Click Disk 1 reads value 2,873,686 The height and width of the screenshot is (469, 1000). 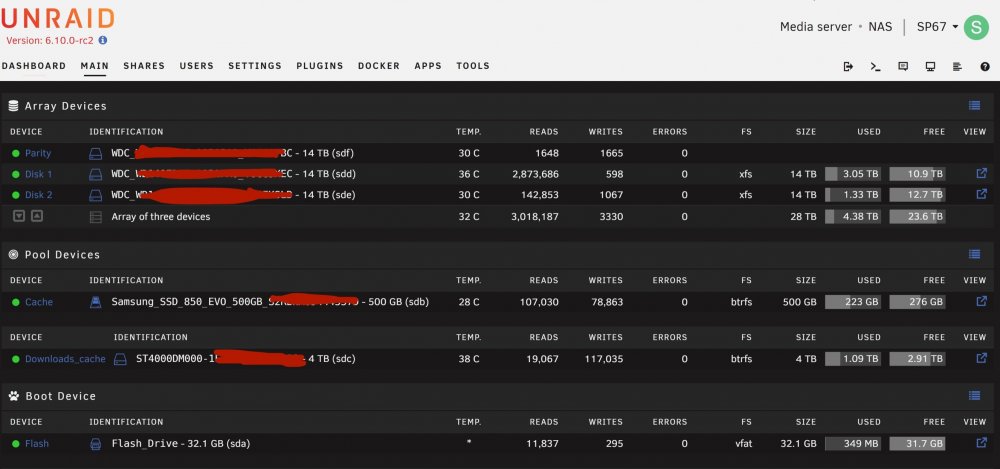tap(535, 174)
